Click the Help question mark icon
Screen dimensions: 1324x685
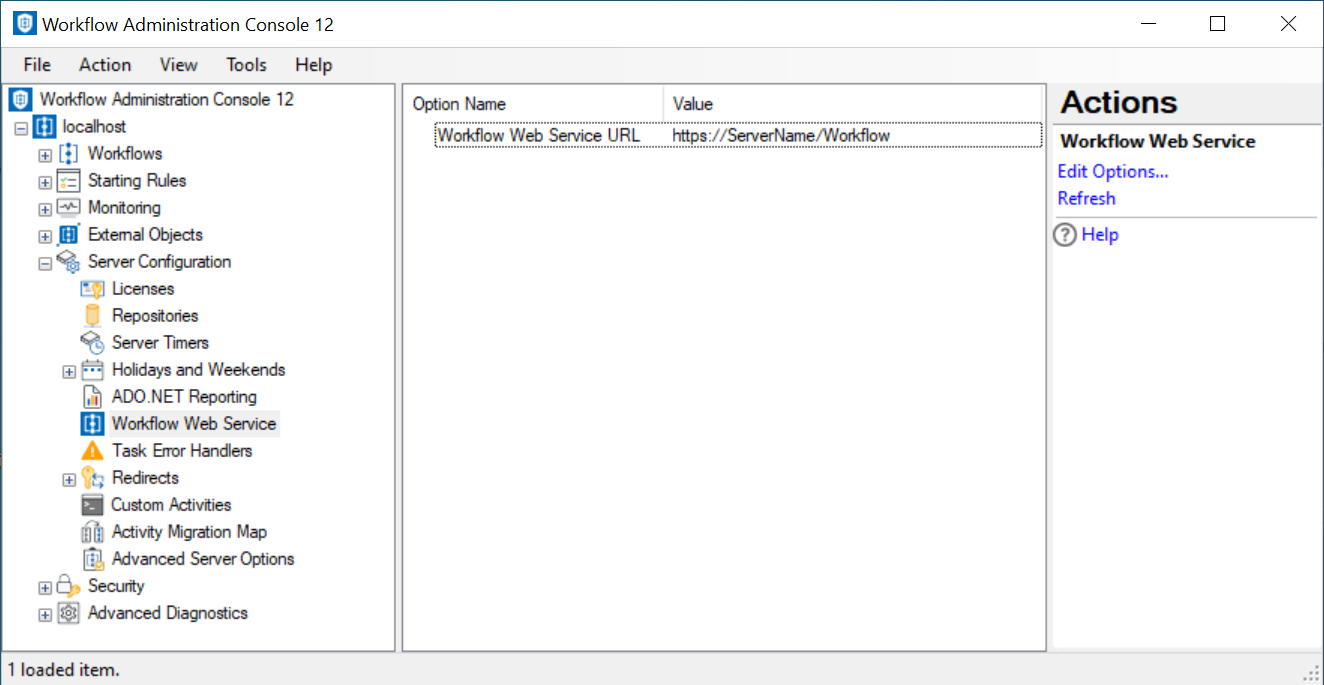[x=1066, y=235]
